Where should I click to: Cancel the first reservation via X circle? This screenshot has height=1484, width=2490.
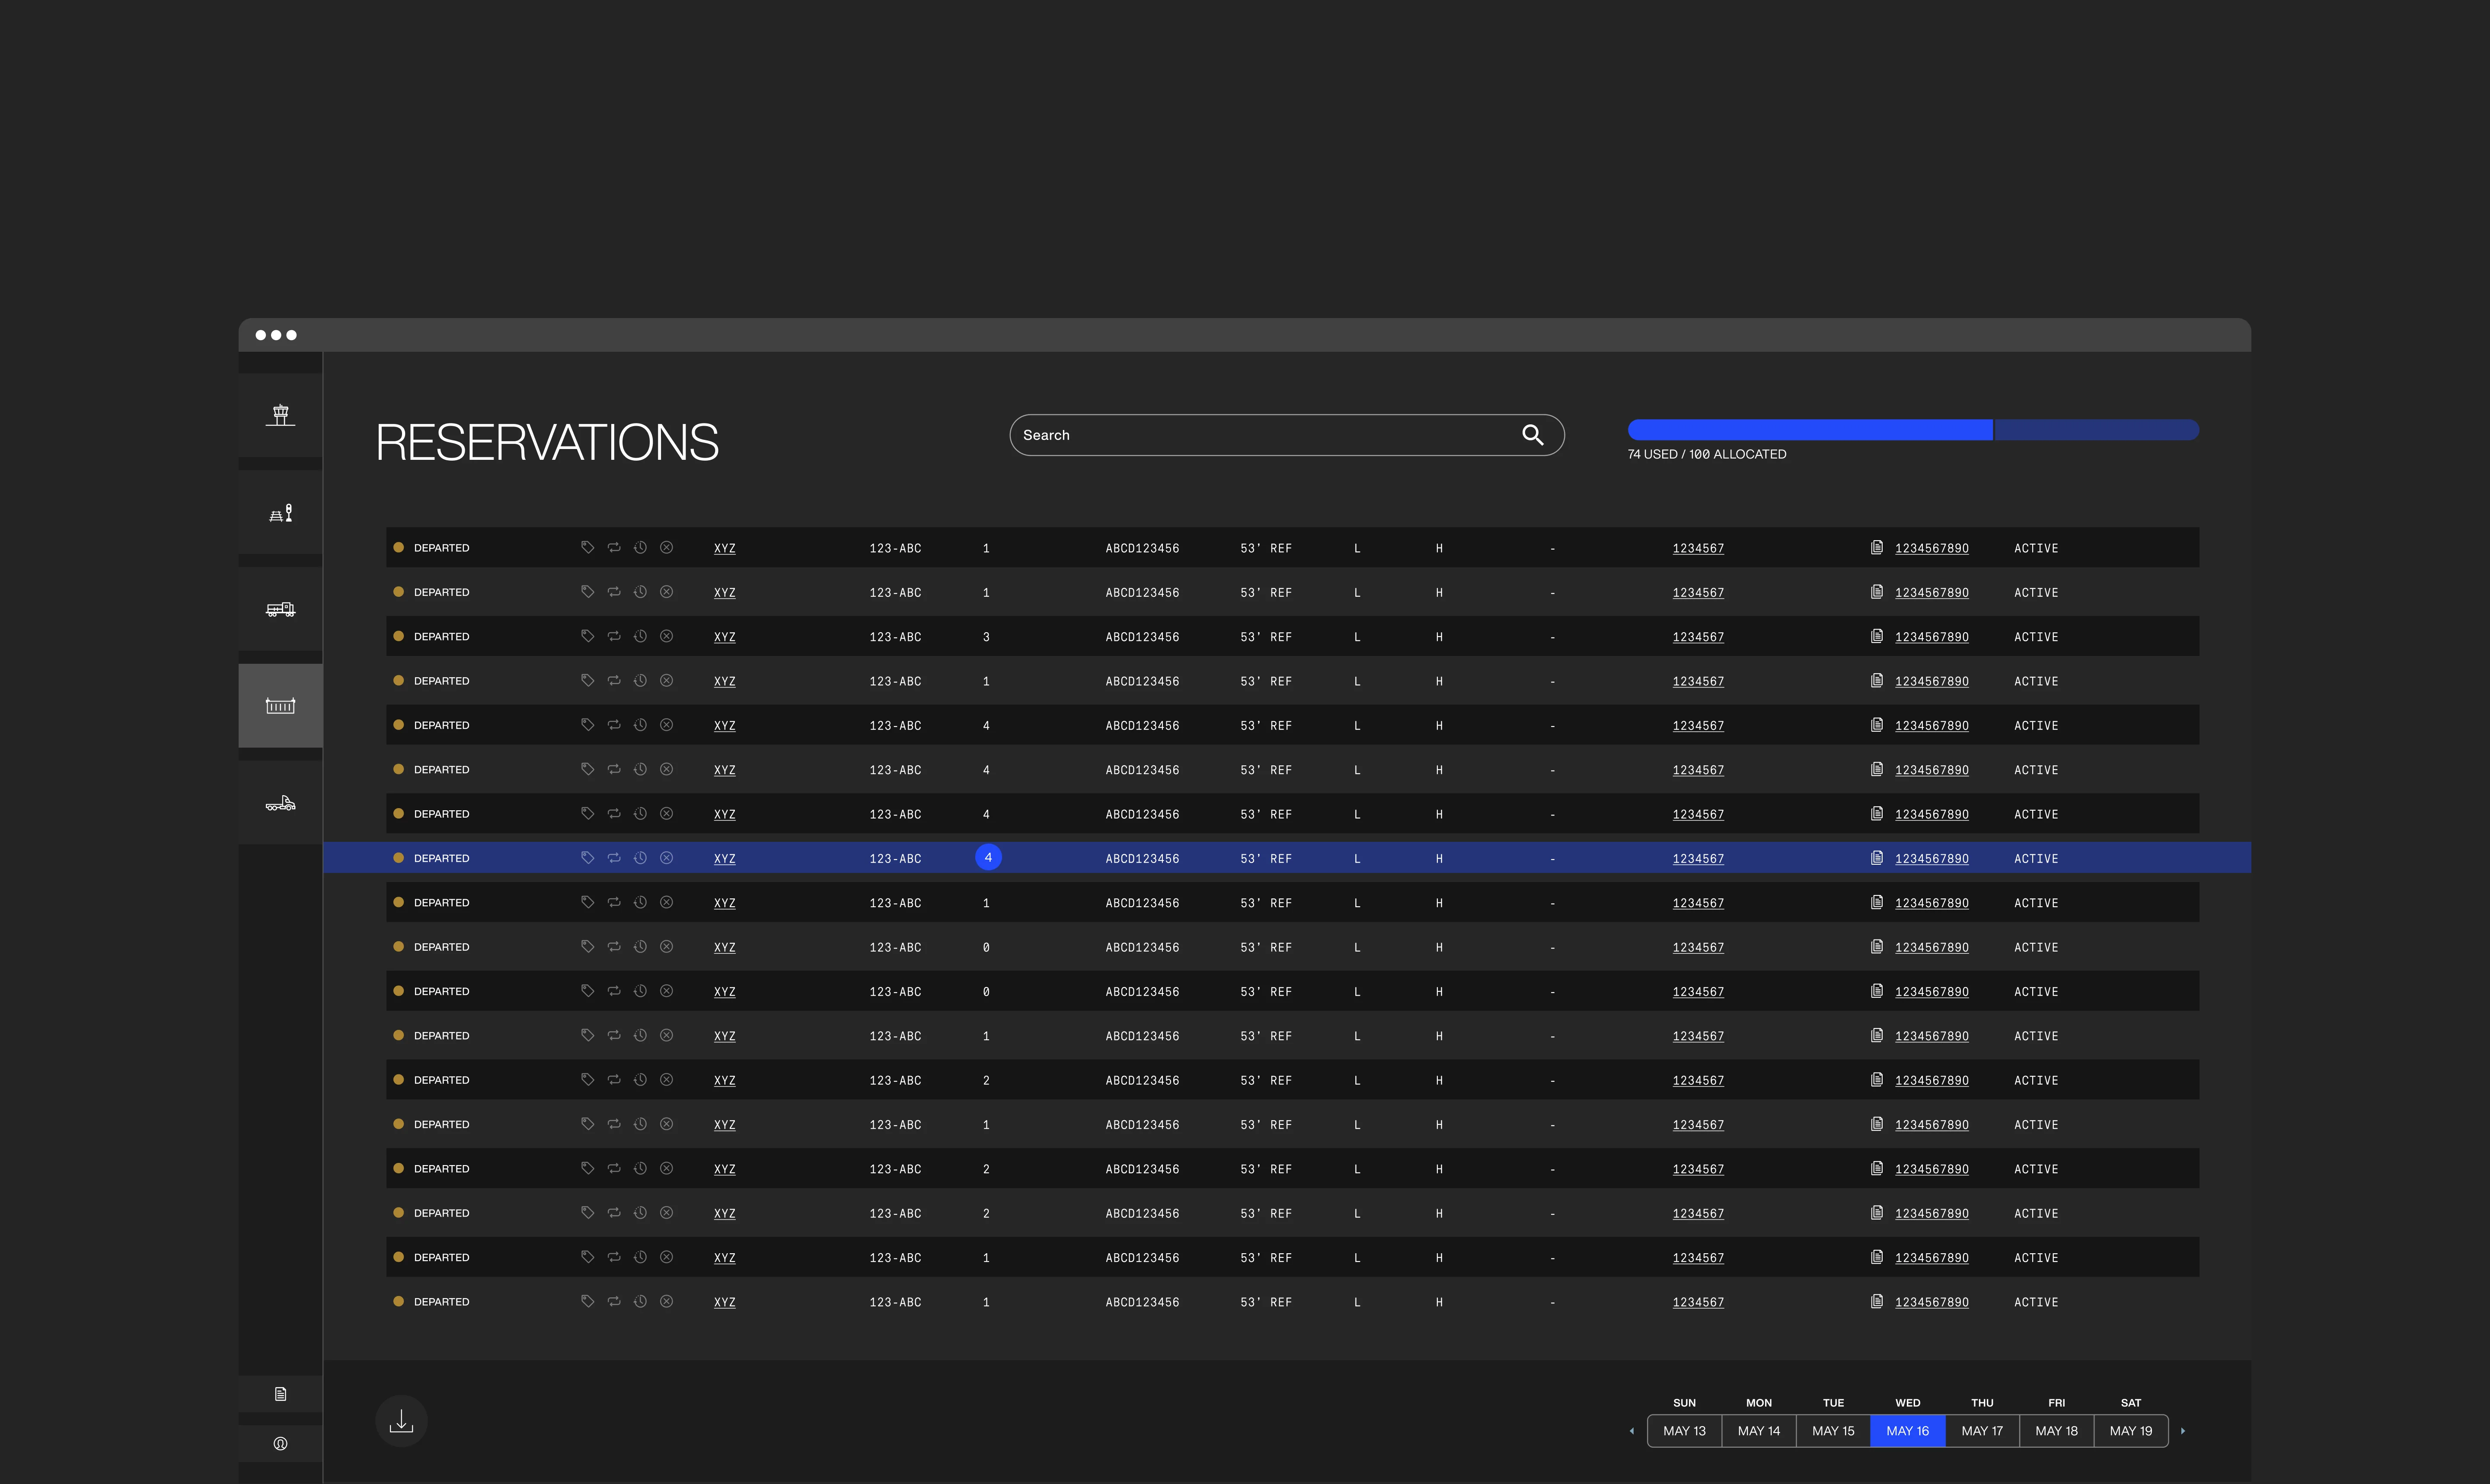tap(666, 547)
